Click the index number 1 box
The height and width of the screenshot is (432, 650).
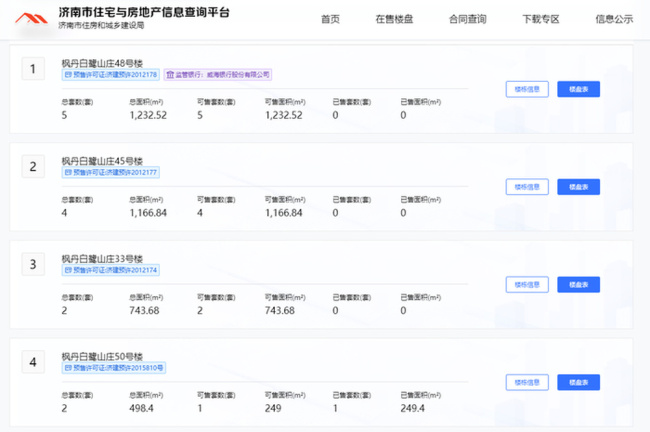[33, 69]
